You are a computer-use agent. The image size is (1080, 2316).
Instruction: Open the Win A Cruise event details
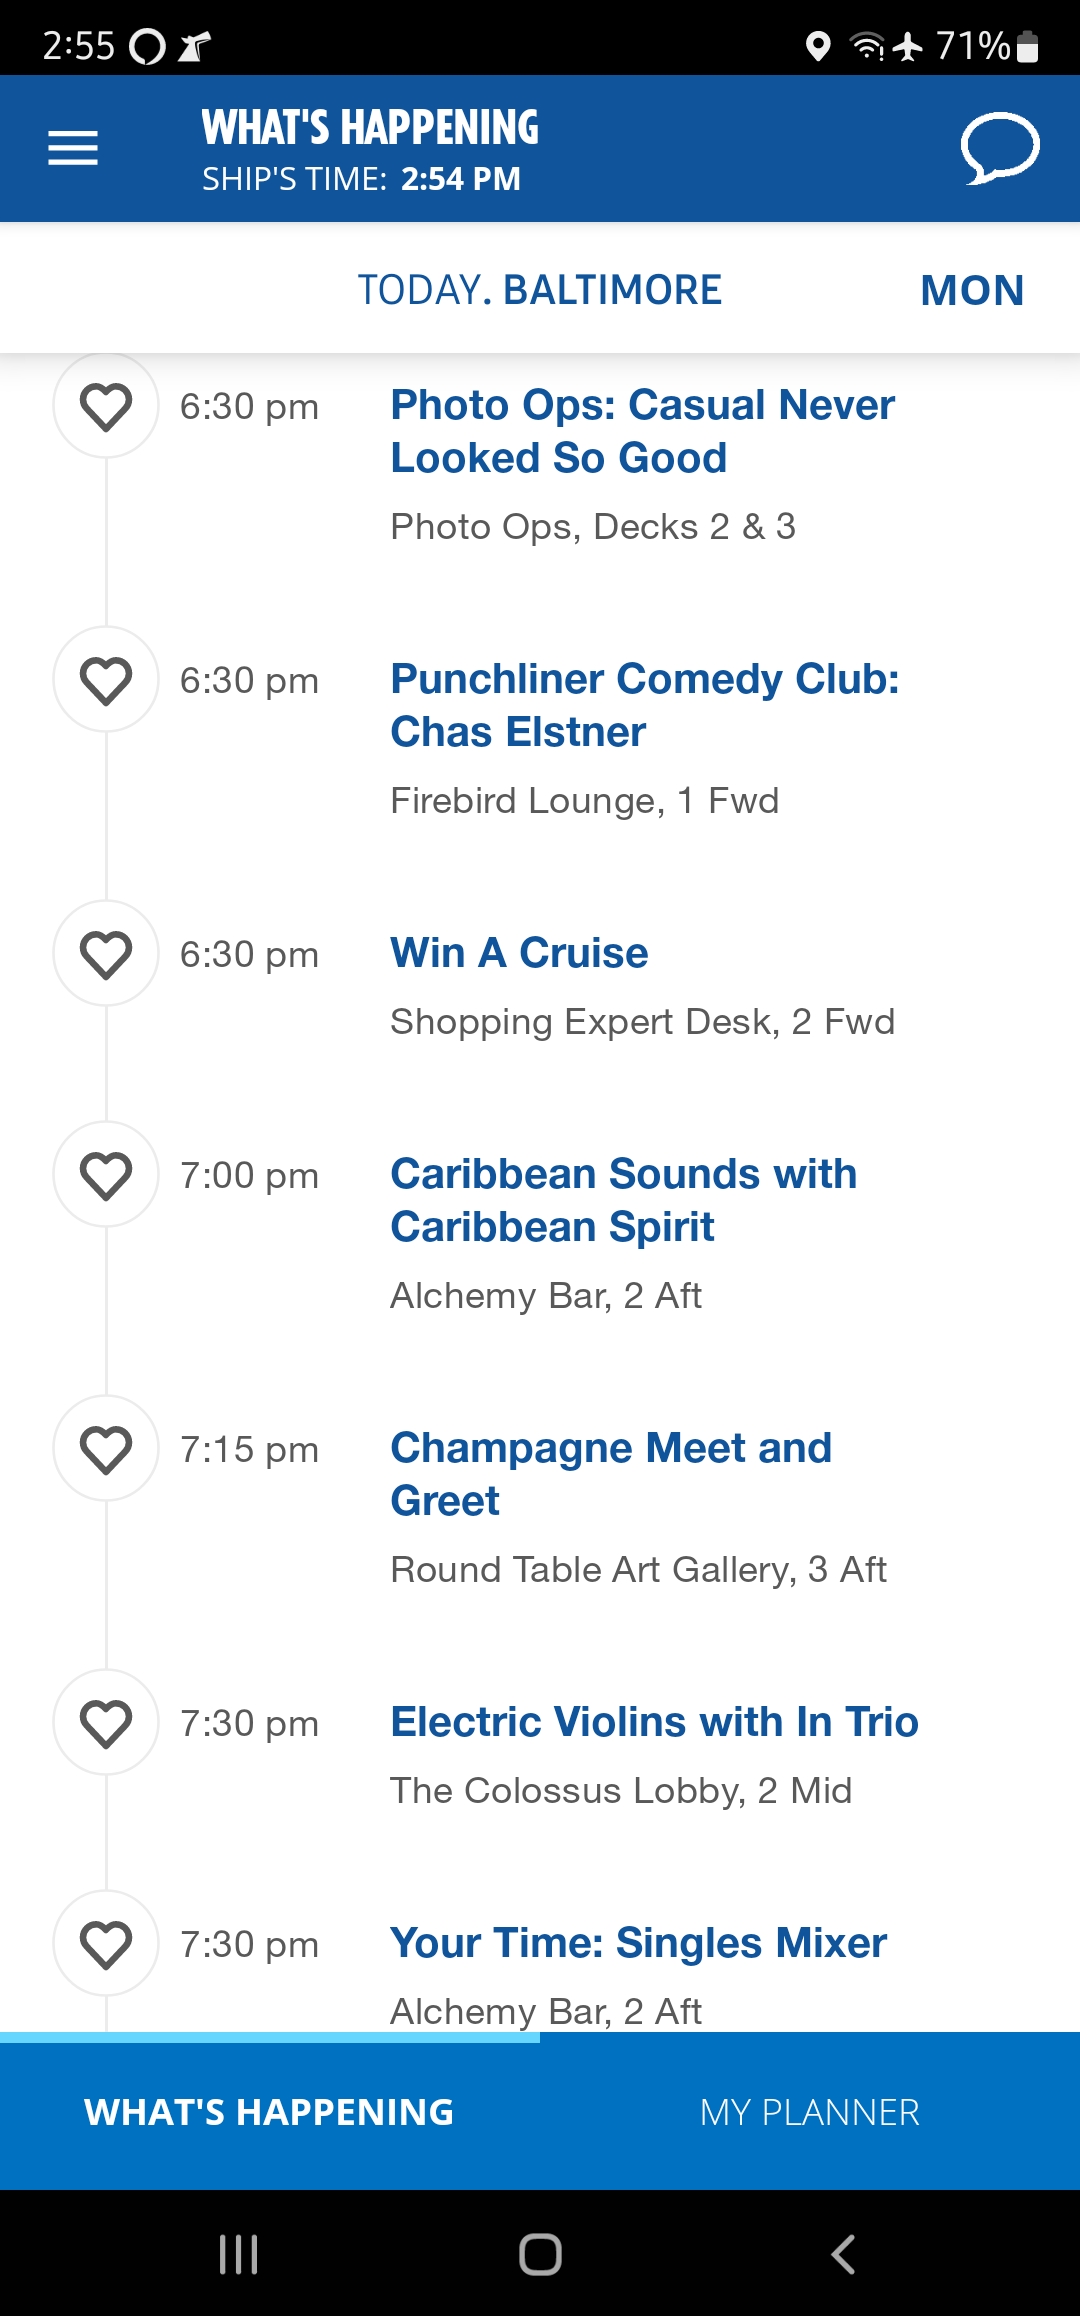tap(519, 953)
